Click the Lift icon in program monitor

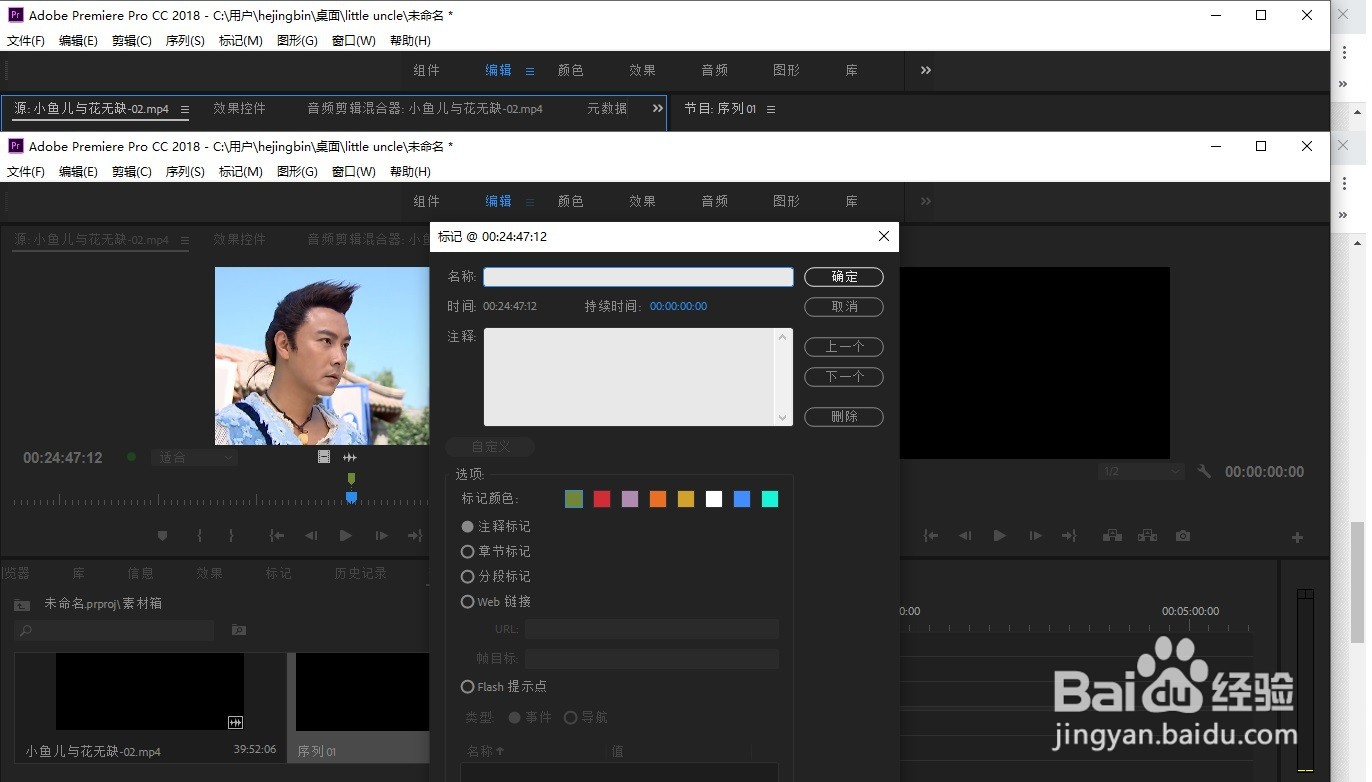(x=1112, y=535)
